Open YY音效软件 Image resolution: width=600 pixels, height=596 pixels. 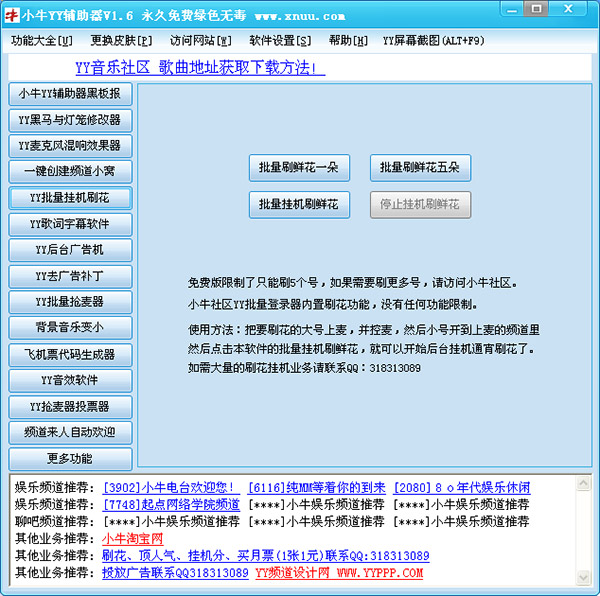[x=70, y=381]
